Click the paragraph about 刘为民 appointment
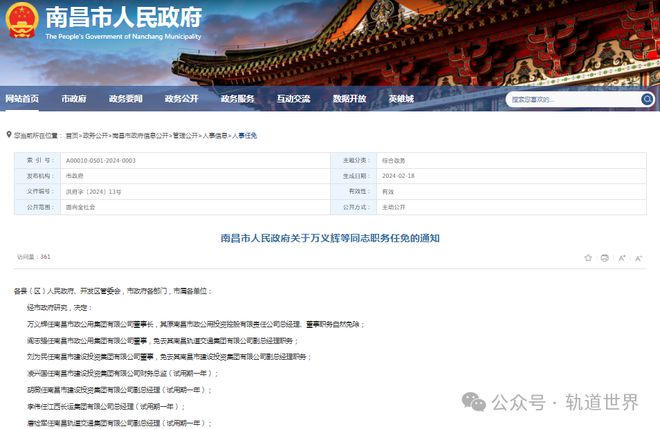This screenshot has height=429, width=660. [169, 357]
